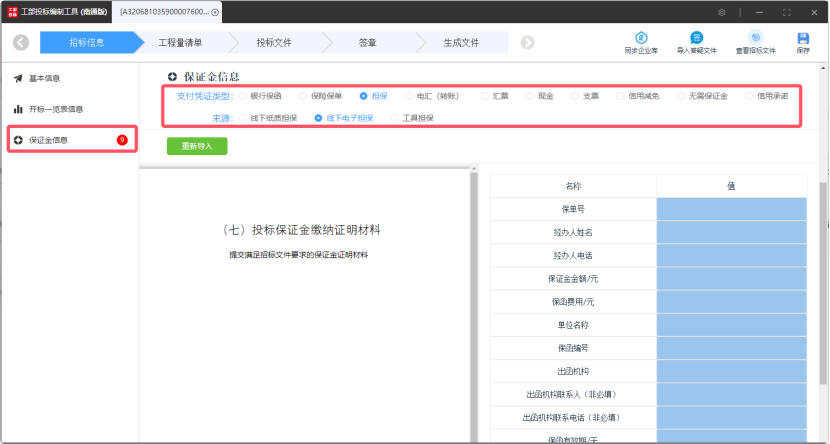Click the green 重新导入 button
The height and width of the screenshot is (444, 830).
pos(197,145)
